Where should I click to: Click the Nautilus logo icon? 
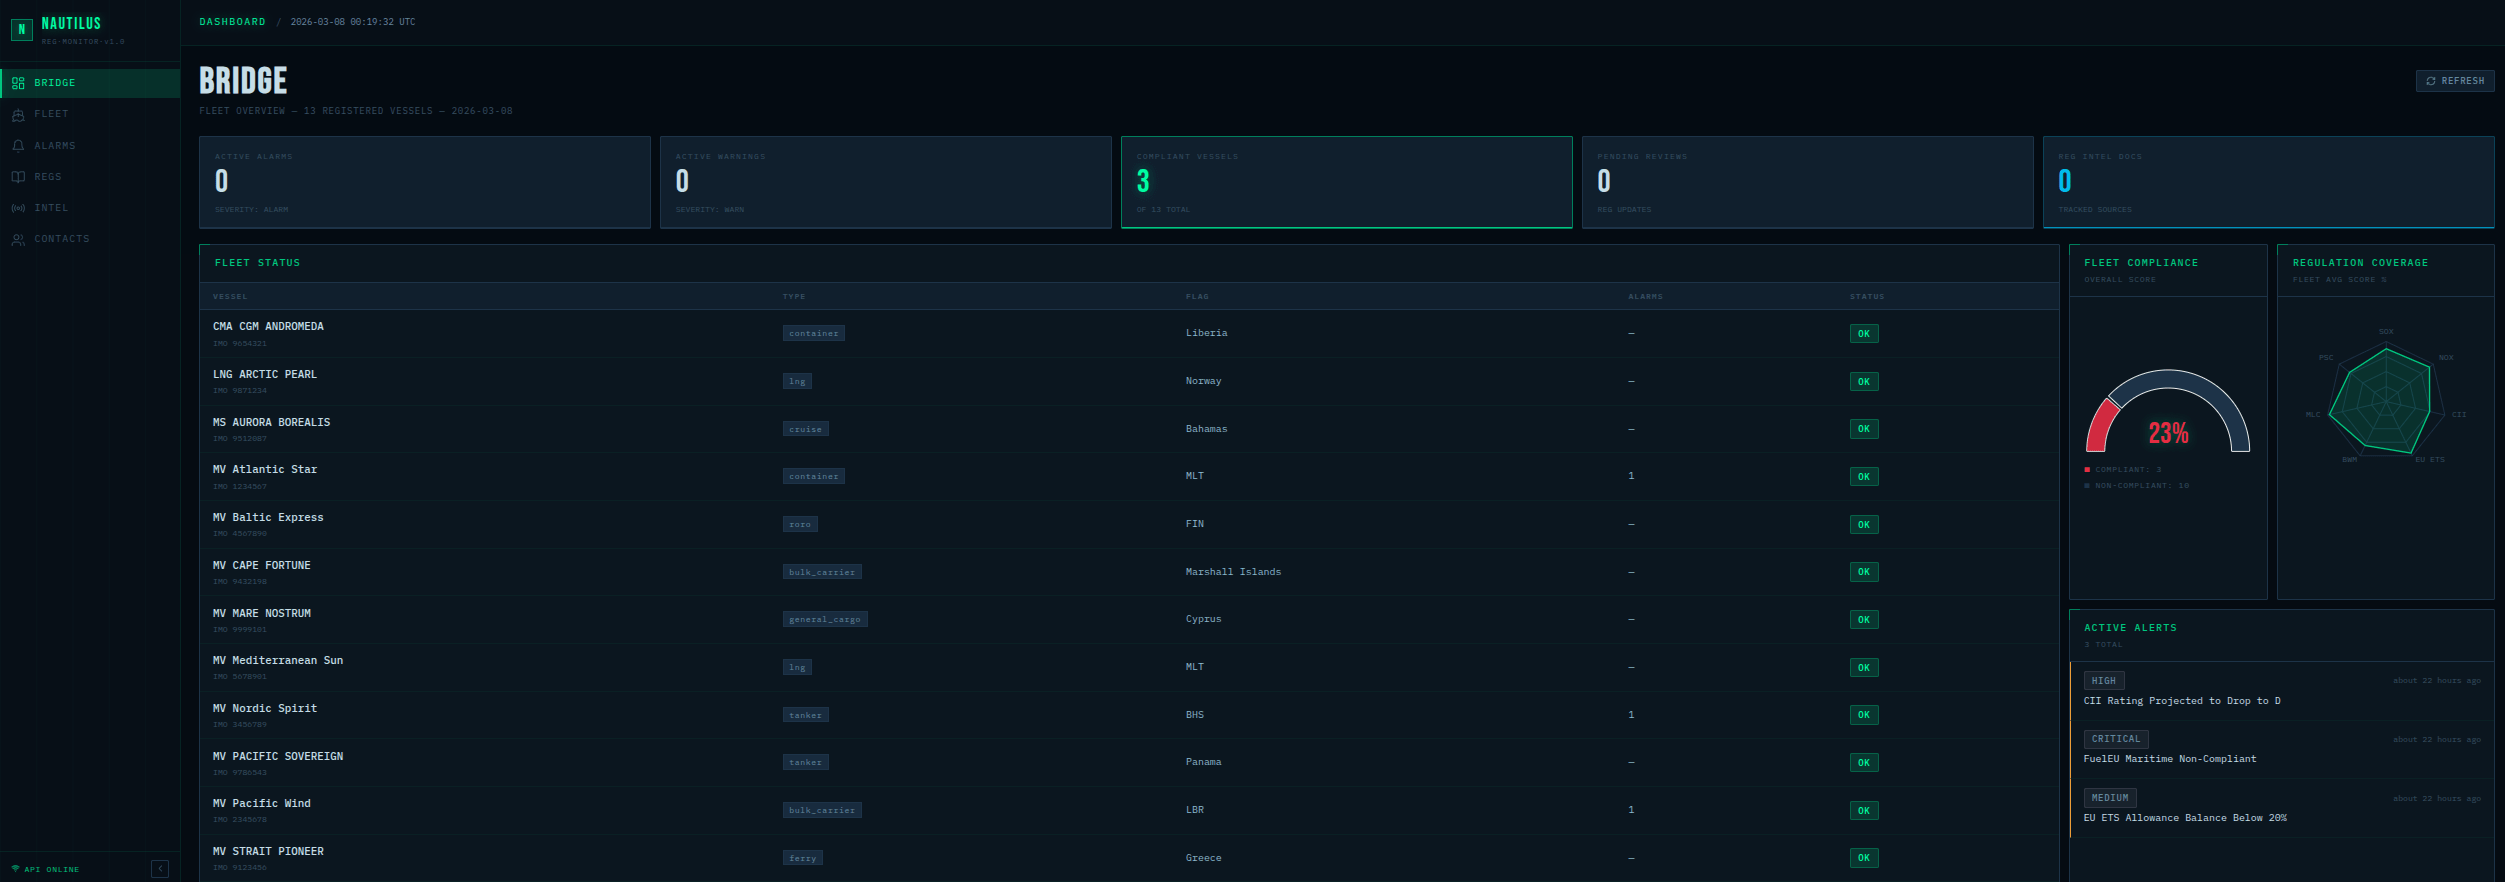click(x=21, y=30)
